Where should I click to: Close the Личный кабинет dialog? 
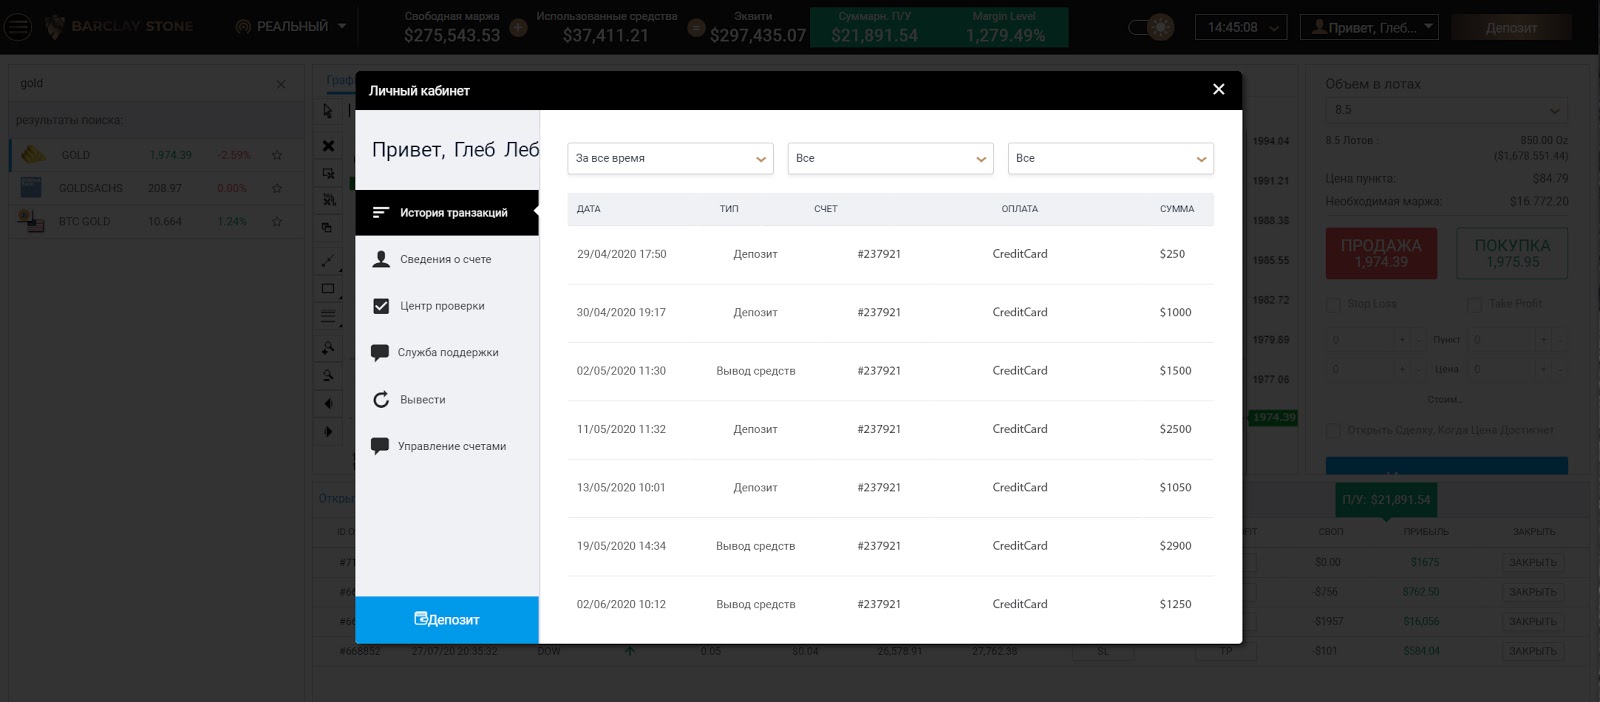[x=1218, y=89]
